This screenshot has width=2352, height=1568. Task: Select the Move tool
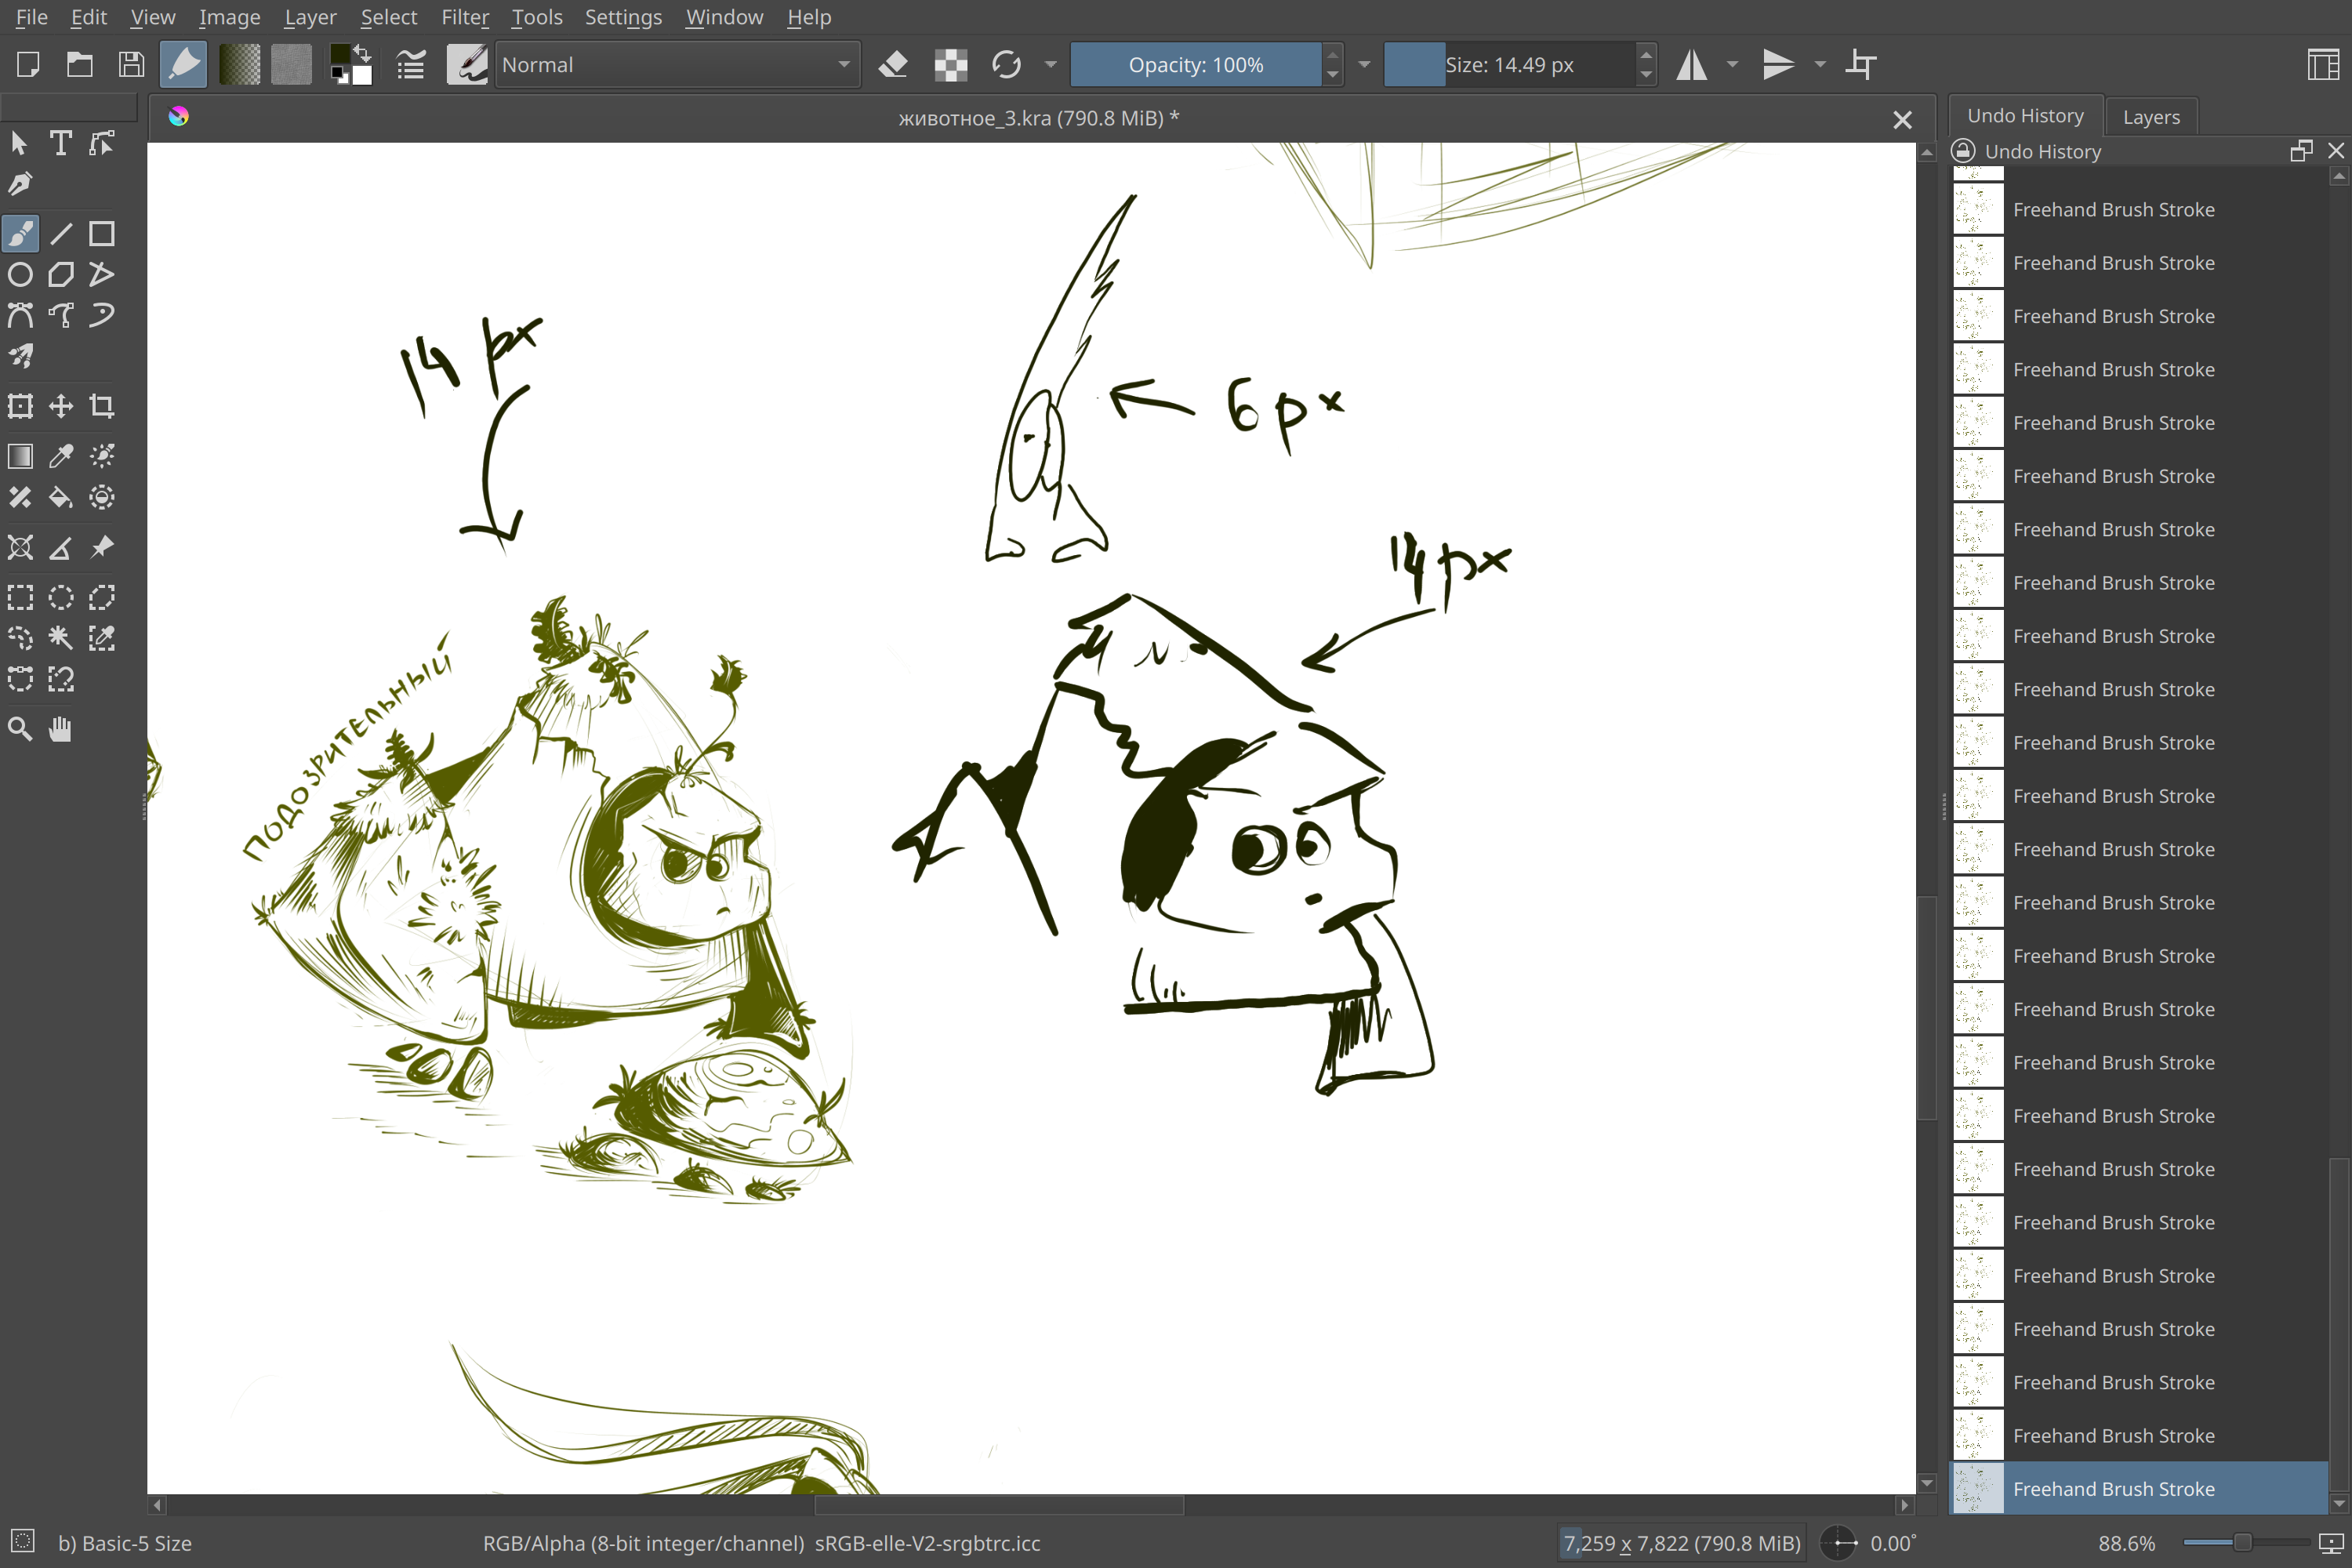pos(61,406)
